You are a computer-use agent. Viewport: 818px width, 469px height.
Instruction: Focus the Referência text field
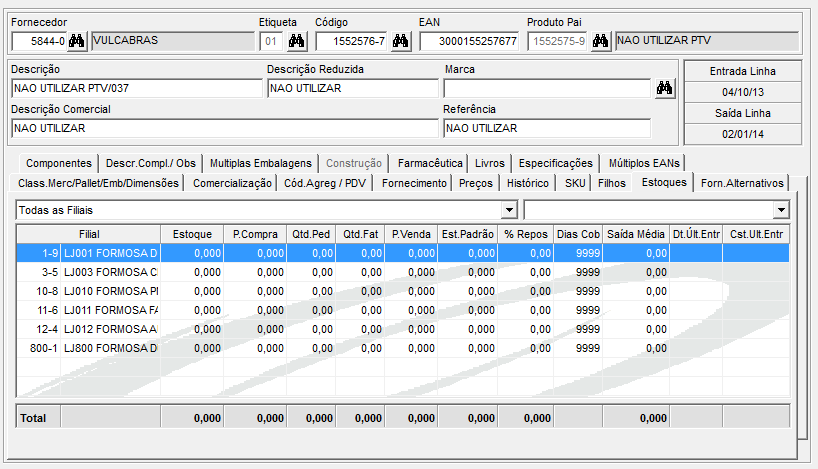546,128
